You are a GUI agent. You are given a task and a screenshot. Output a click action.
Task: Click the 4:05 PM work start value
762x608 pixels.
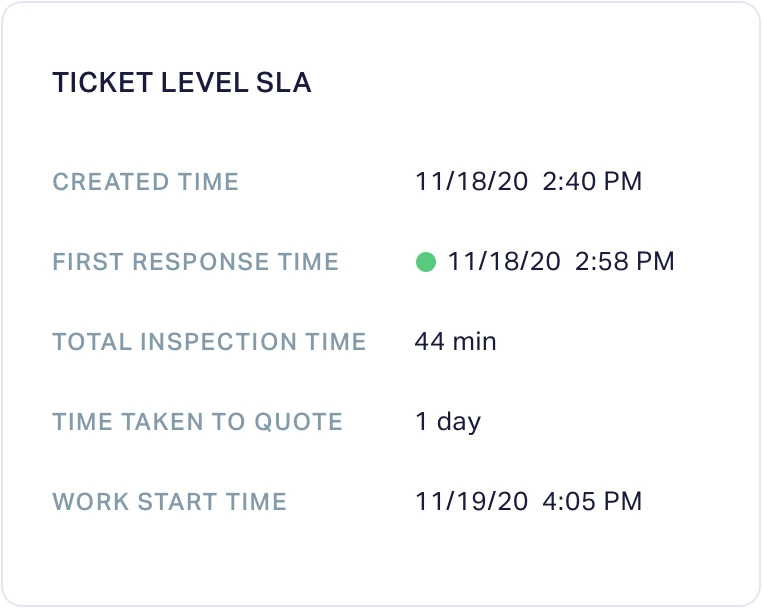[592, 501]
